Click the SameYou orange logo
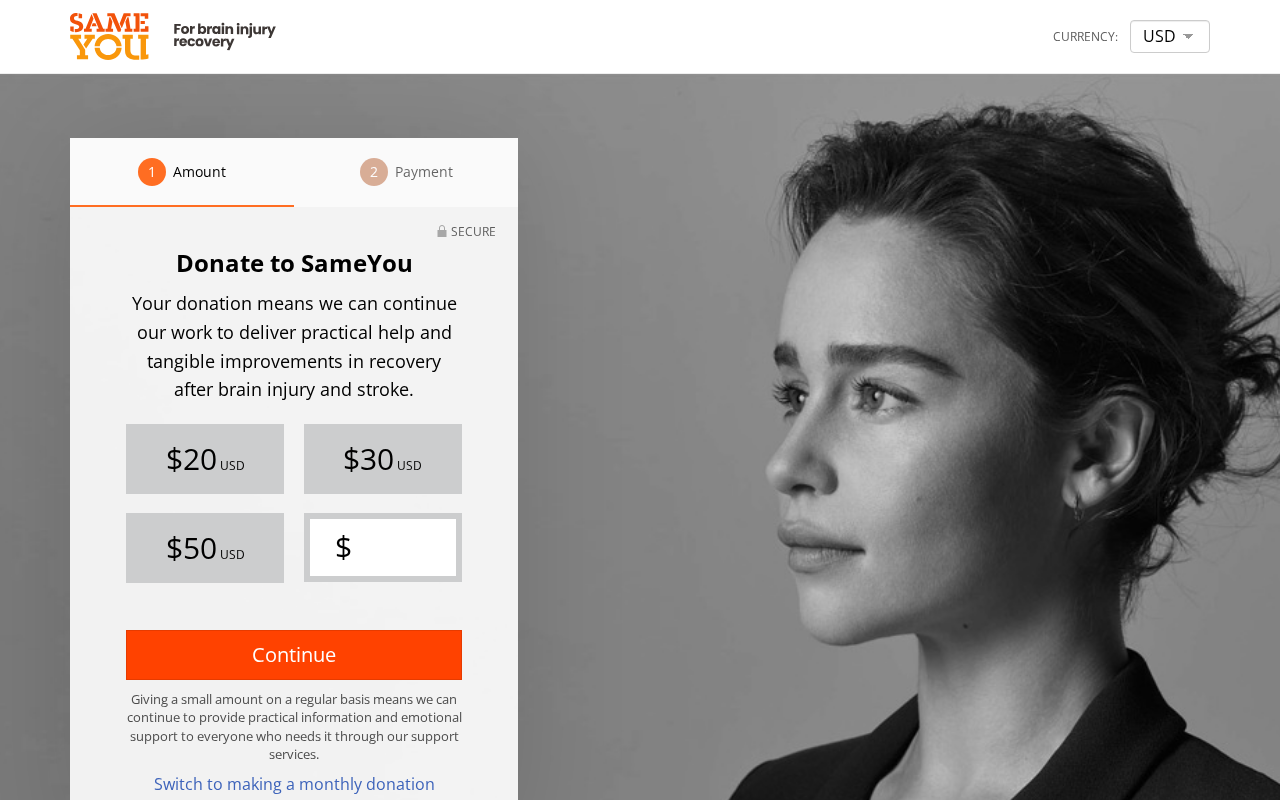Image resolution: width=1280 pixels, height=800 pixels. tap(109, 36)
